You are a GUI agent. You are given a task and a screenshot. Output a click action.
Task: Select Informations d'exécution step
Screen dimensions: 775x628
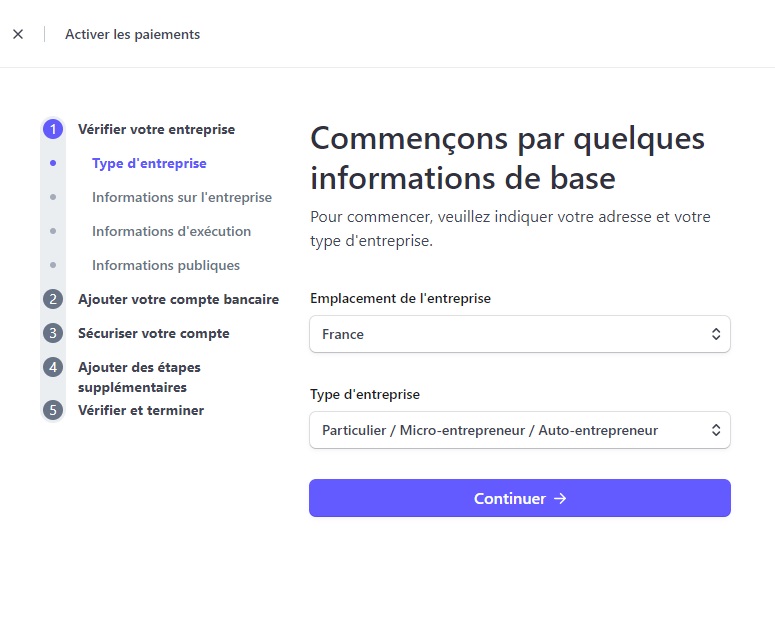click(x=171, y=231)
